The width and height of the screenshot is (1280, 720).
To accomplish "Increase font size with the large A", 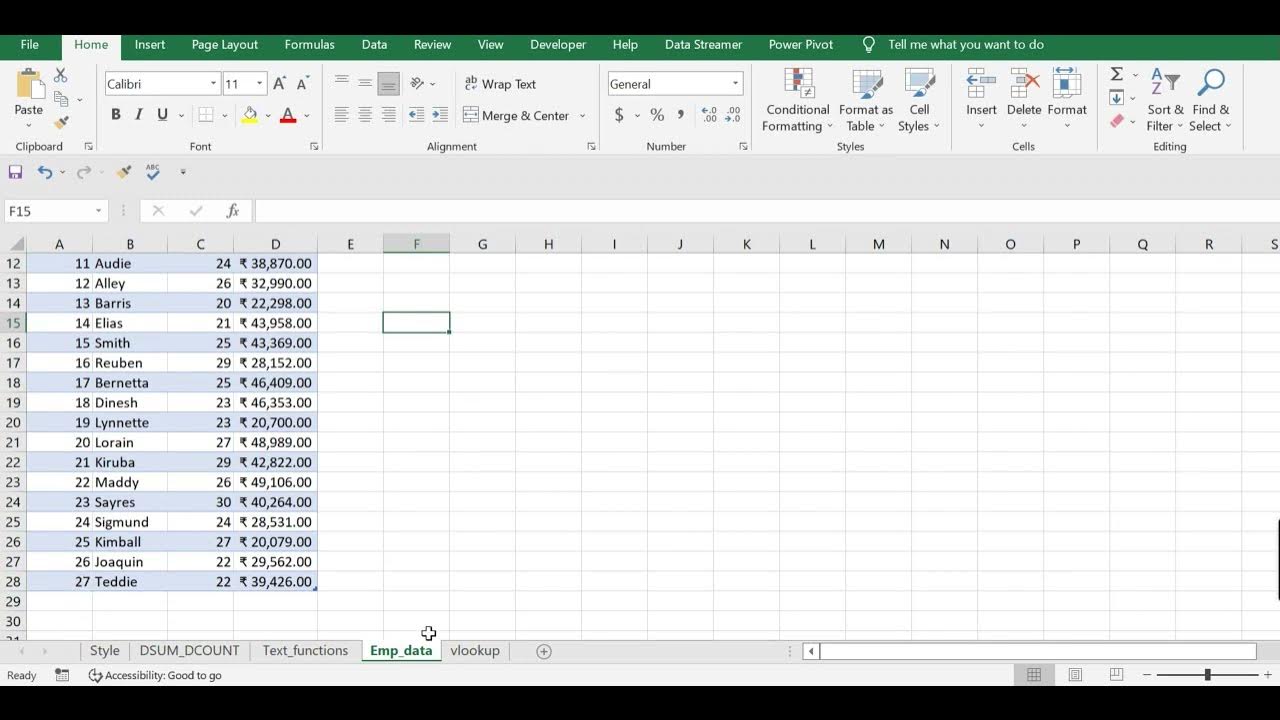I will click(x=280, y=84).
